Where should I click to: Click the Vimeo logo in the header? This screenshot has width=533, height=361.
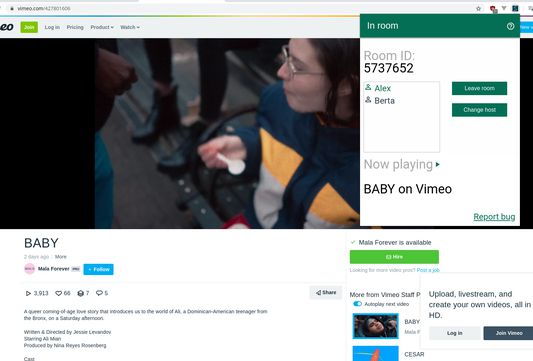point(7,27)
